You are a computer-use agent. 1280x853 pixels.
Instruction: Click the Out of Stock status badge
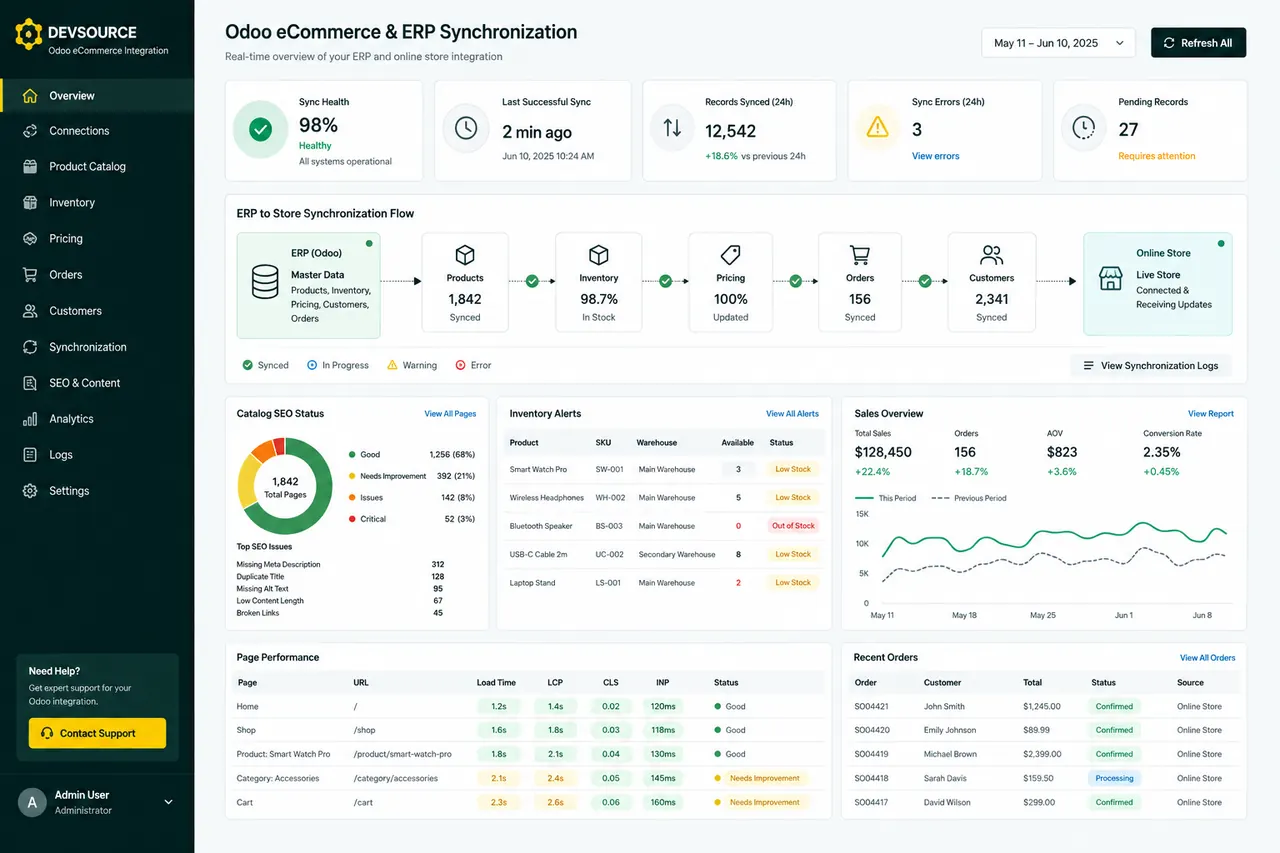click(793, 526)
